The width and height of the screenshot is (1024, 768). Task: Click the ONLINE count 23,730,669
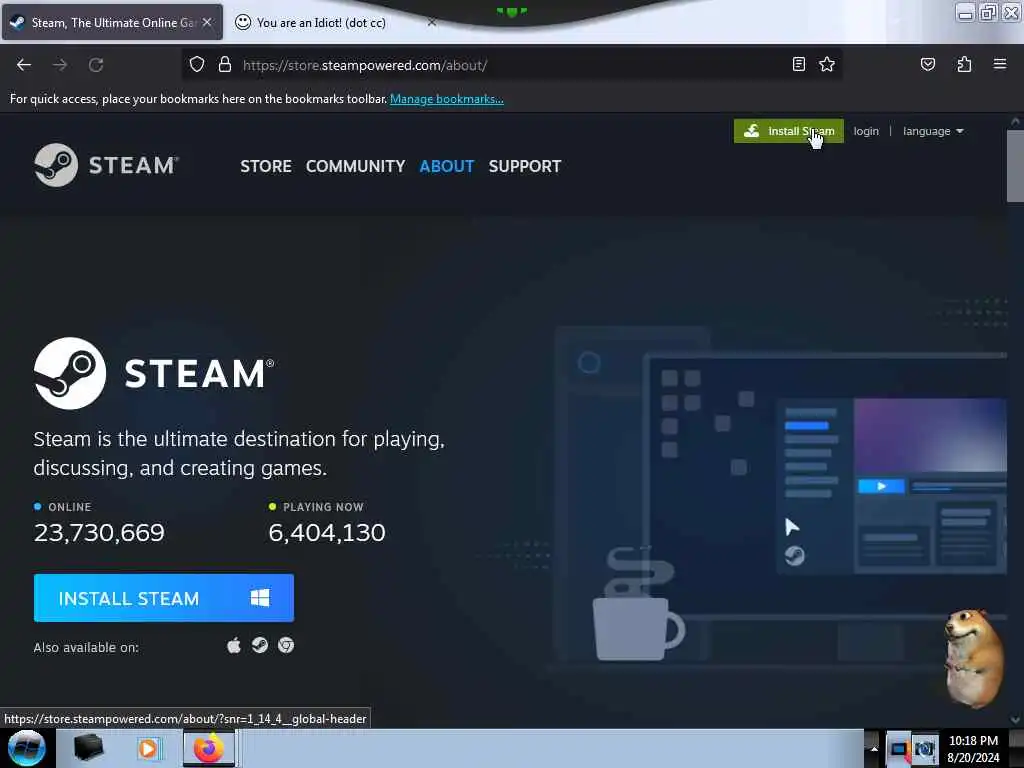pos(99,533)
